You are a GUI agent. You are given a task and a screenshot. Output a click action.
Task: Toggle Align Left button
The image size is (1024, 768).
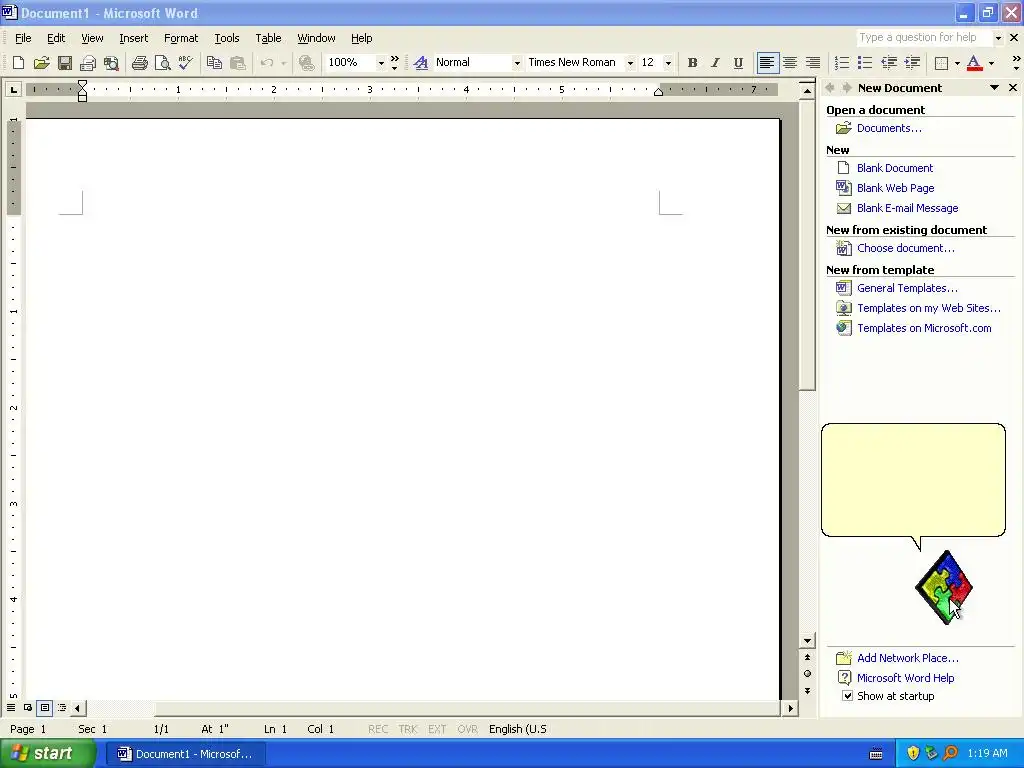point(767,63)
